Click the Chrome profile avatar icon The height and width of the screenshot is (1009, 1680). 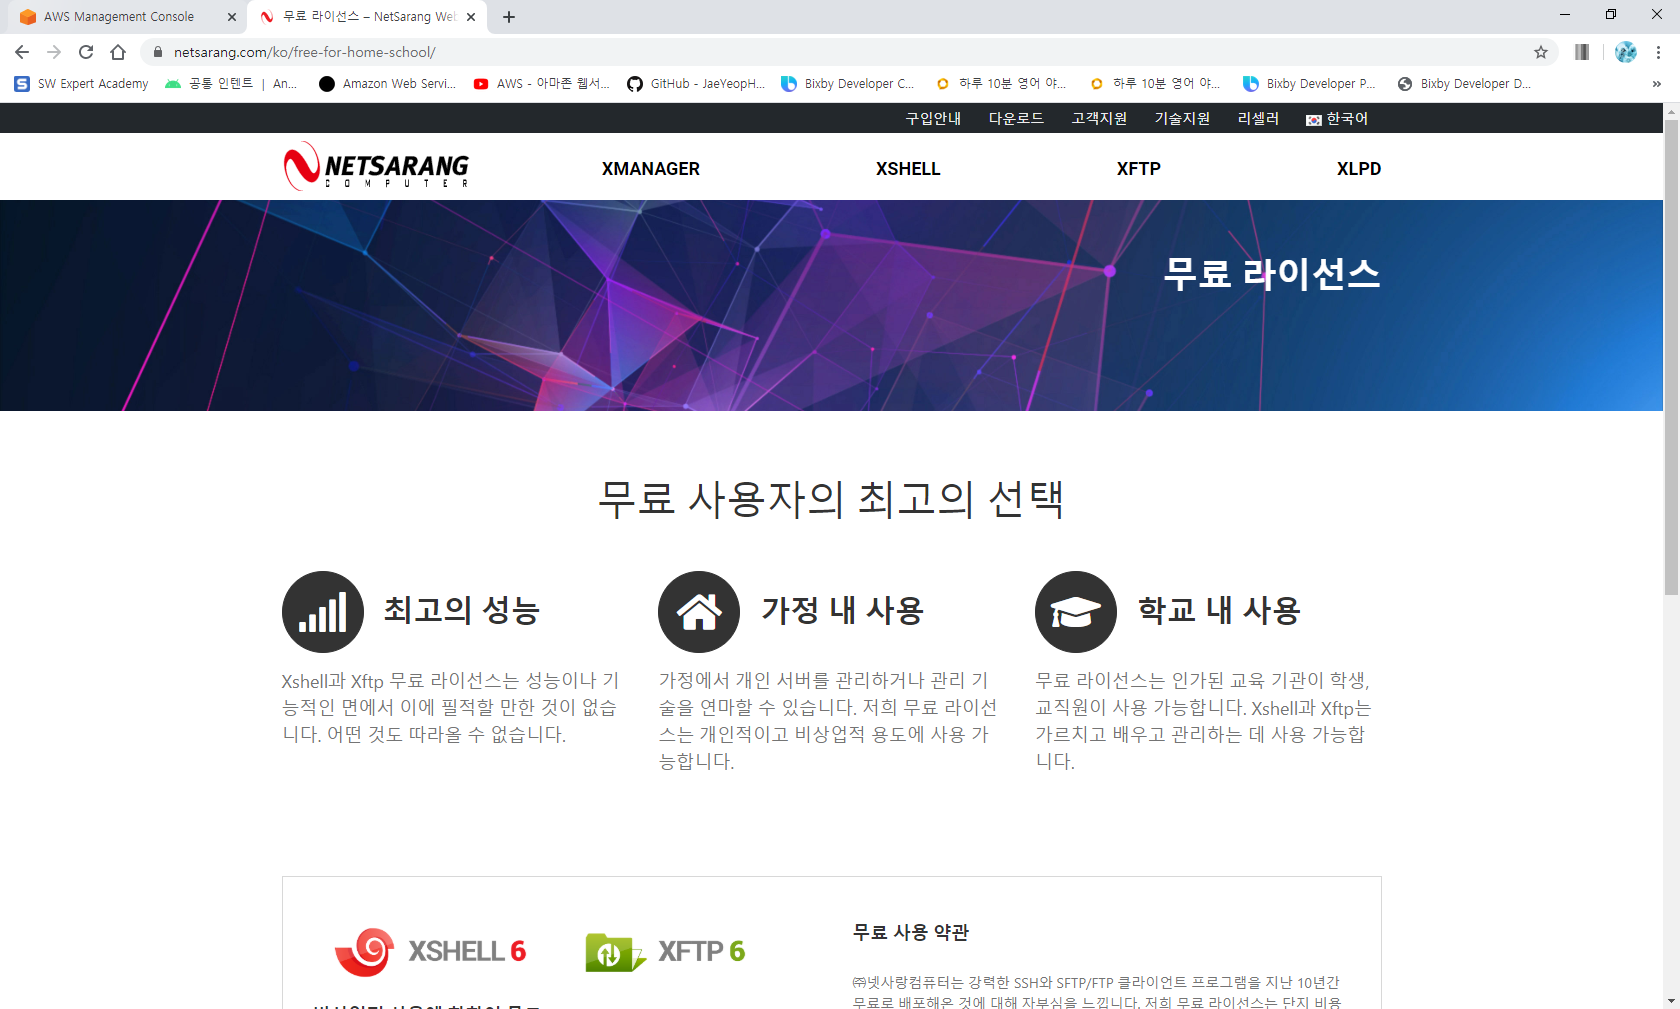(x=1626, y=52)
